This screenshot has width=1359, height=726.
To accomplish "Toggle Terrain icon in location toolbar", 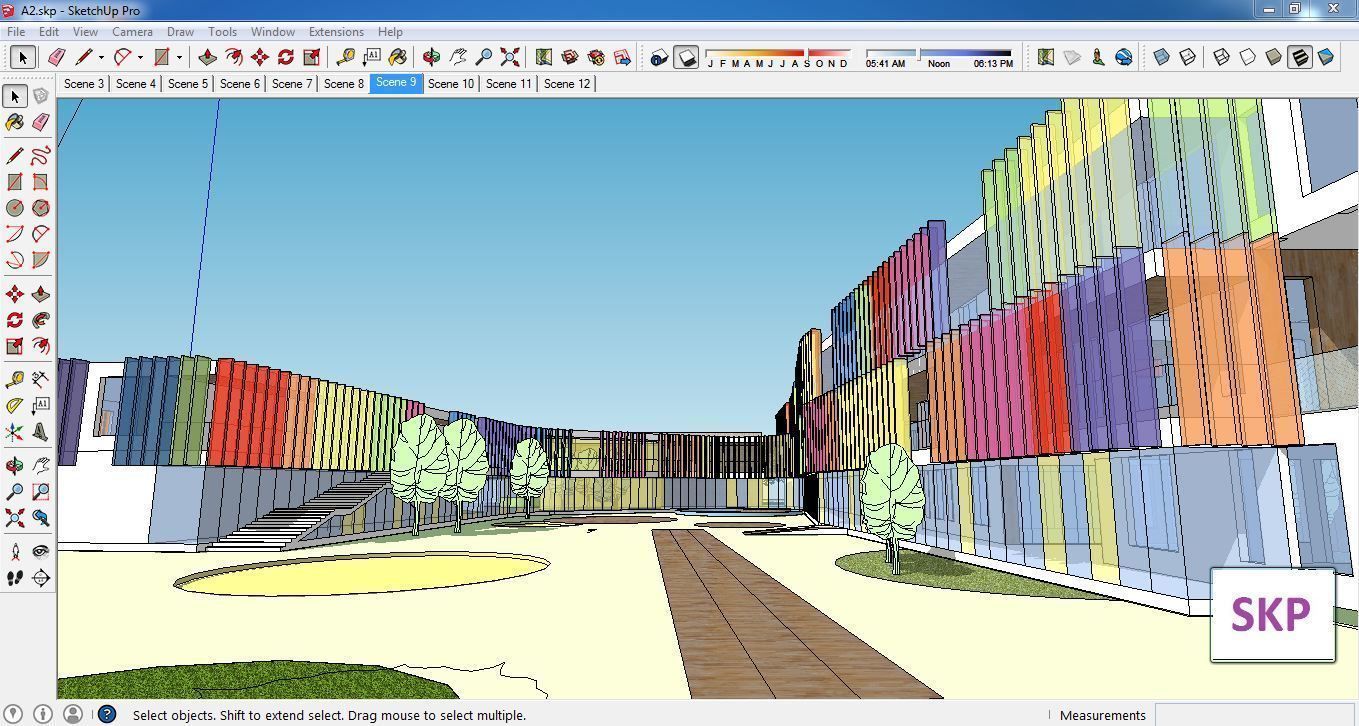I will [1072, 57].
